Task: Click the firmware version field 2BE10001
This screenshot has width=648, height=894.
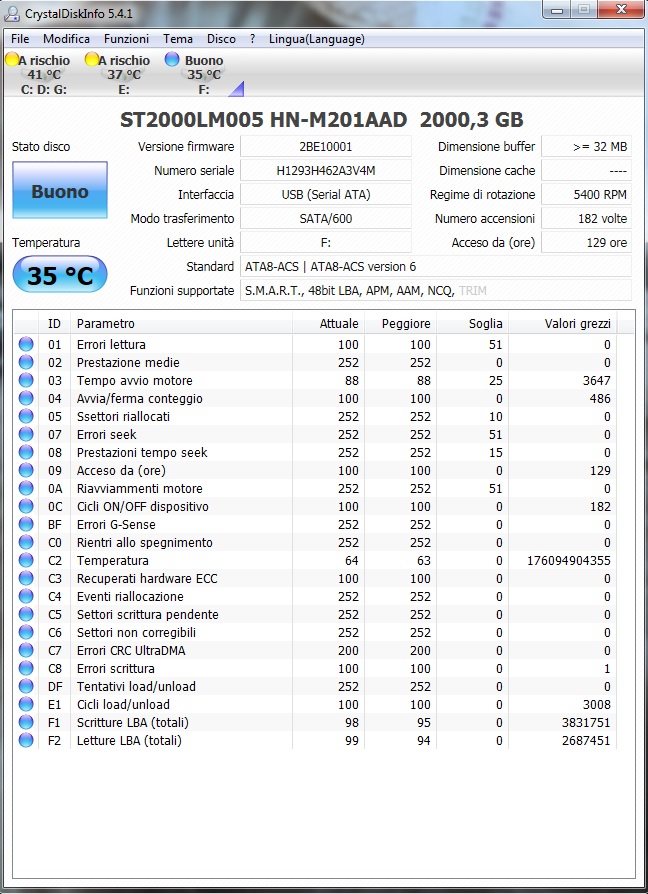Action: click(326, 147)
